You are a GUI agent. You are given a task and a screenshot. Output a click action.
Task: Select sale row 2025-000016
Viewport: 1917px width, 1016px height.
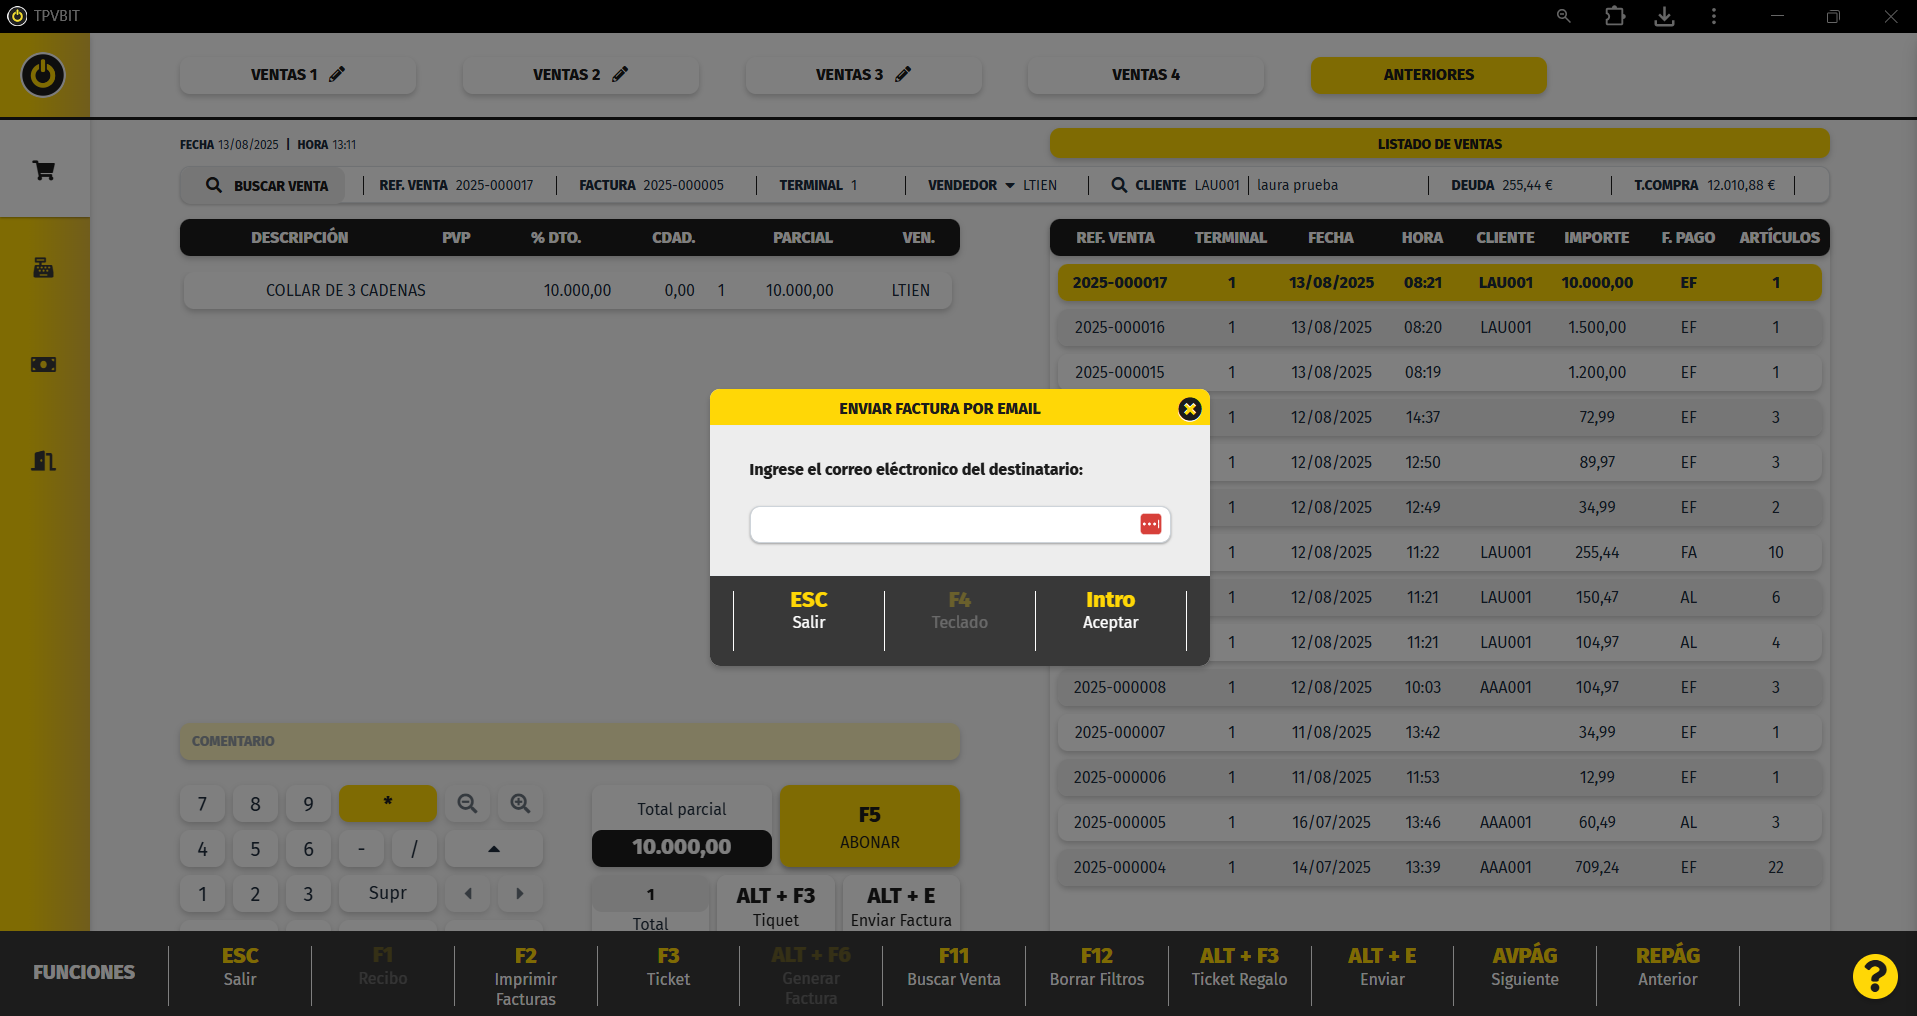(x=1439, y=328)
